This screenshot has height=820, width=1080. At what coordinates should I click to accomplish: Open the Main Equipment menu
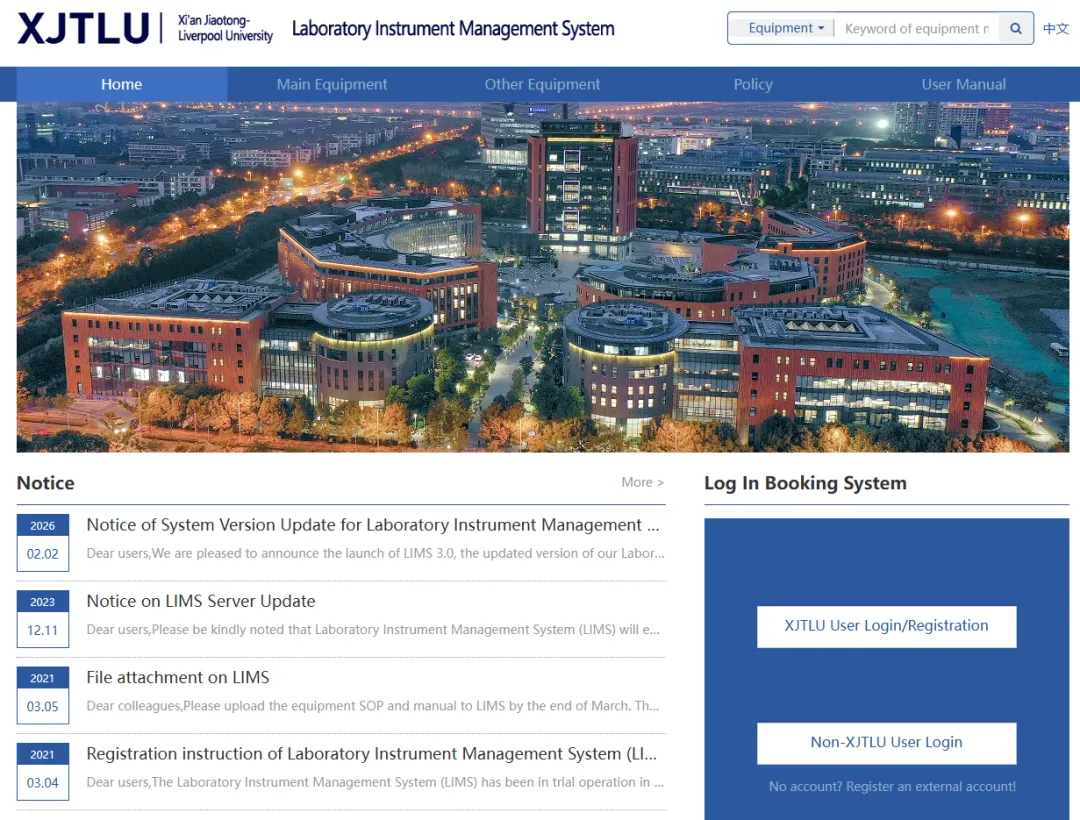[332, 85]
